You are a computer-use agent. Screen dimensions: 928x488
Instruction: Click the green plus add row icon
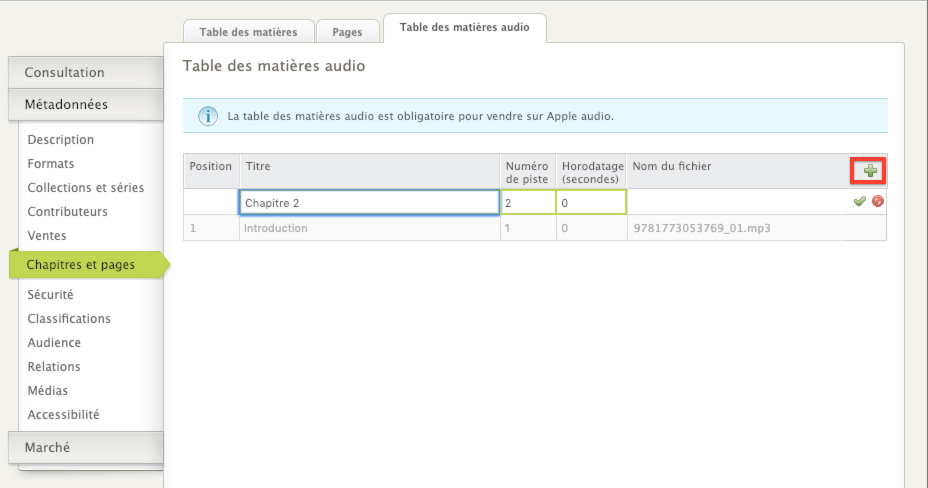tap(870, 171)
